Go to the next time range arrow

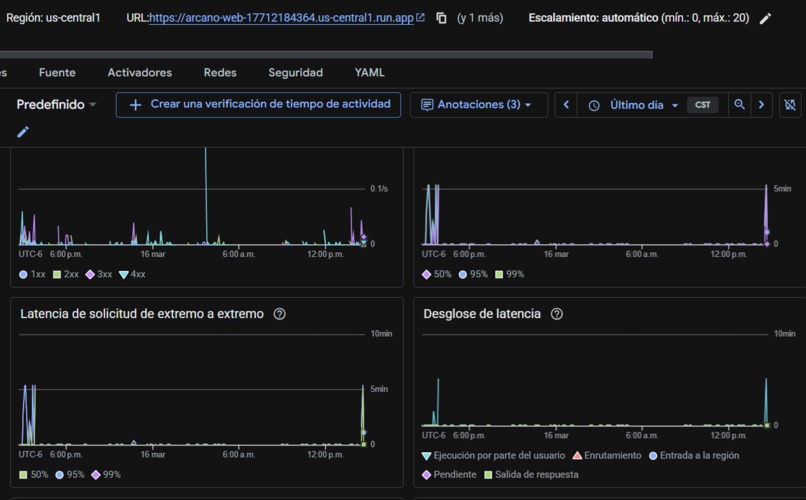coord(761,105)
